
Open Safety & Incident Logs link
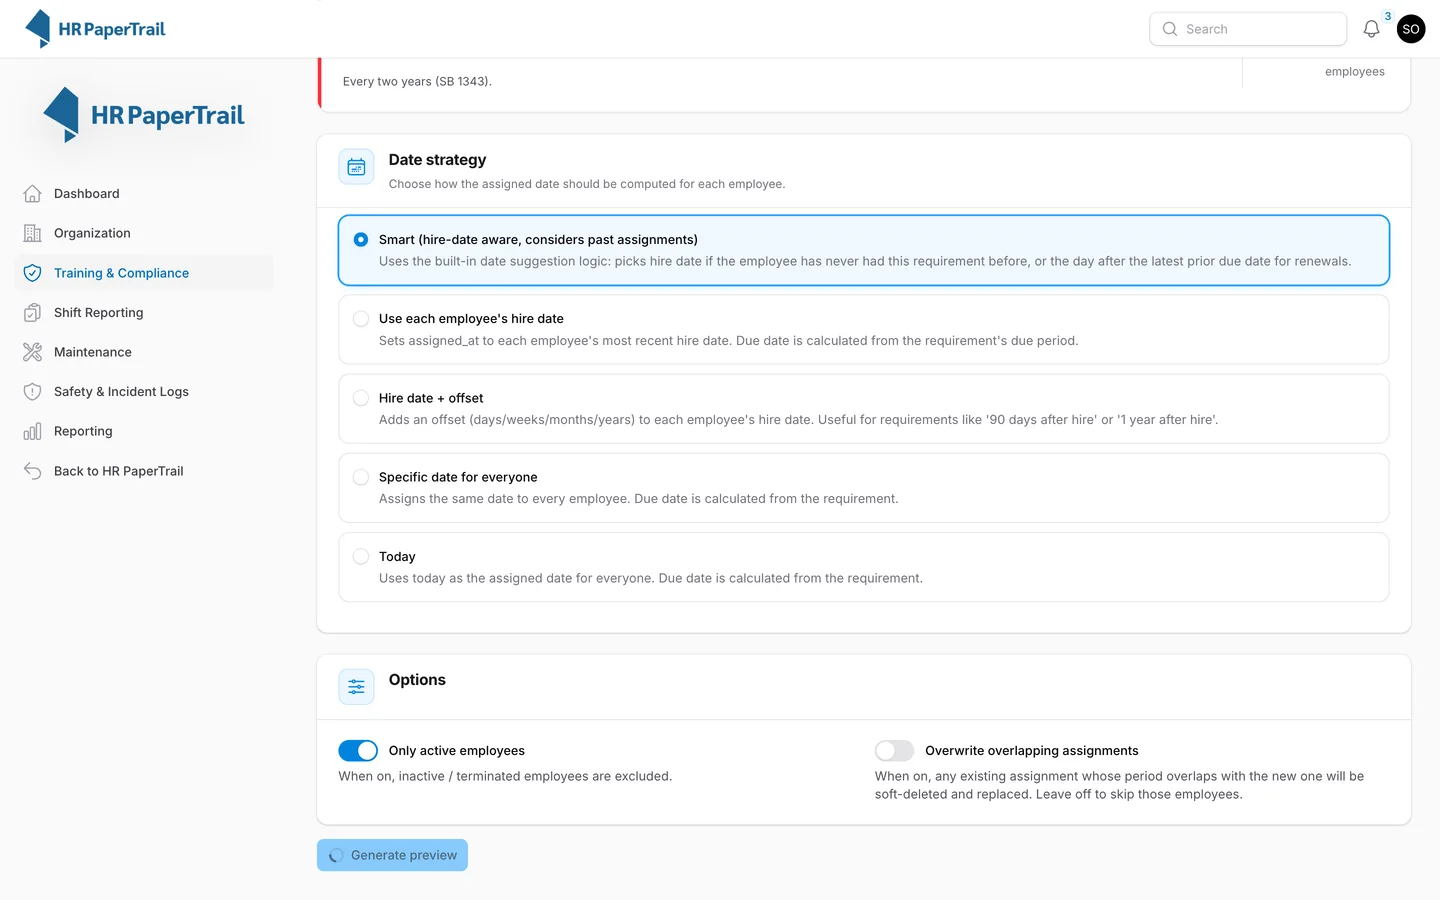144,392
